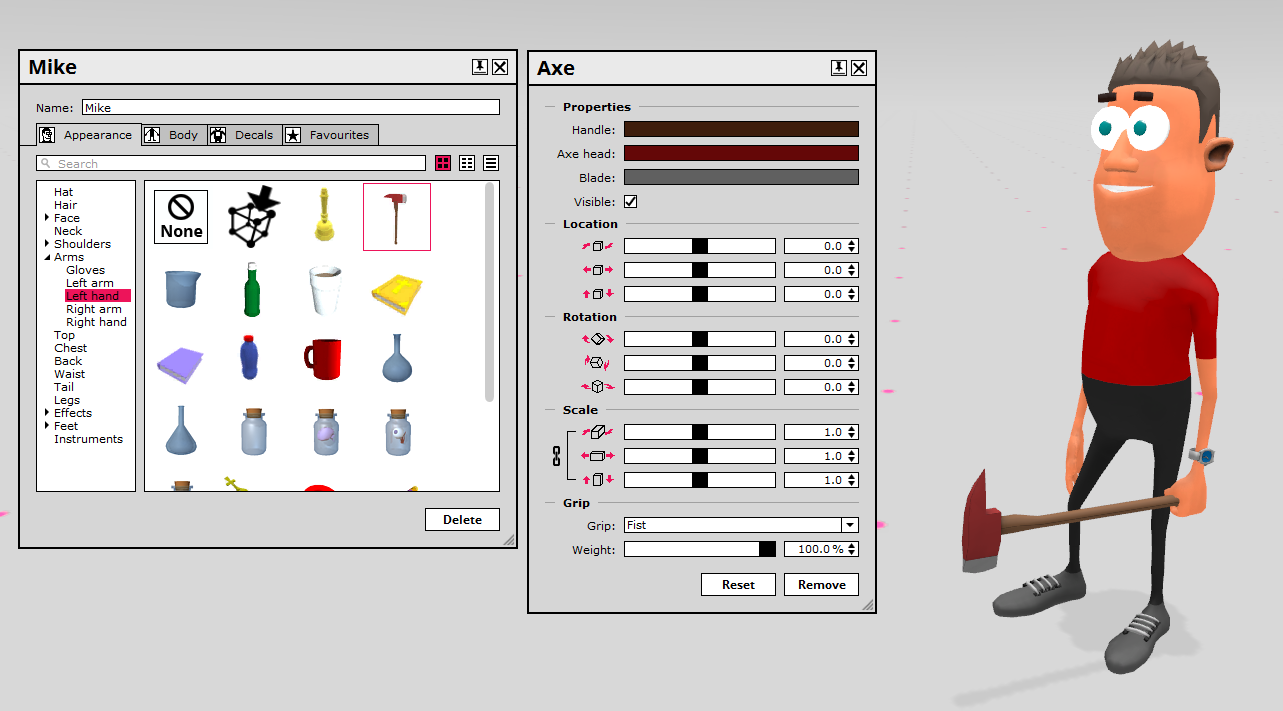Switch to small grid view icon
This screenshot has height=711, width=1283.
(467, 163)
